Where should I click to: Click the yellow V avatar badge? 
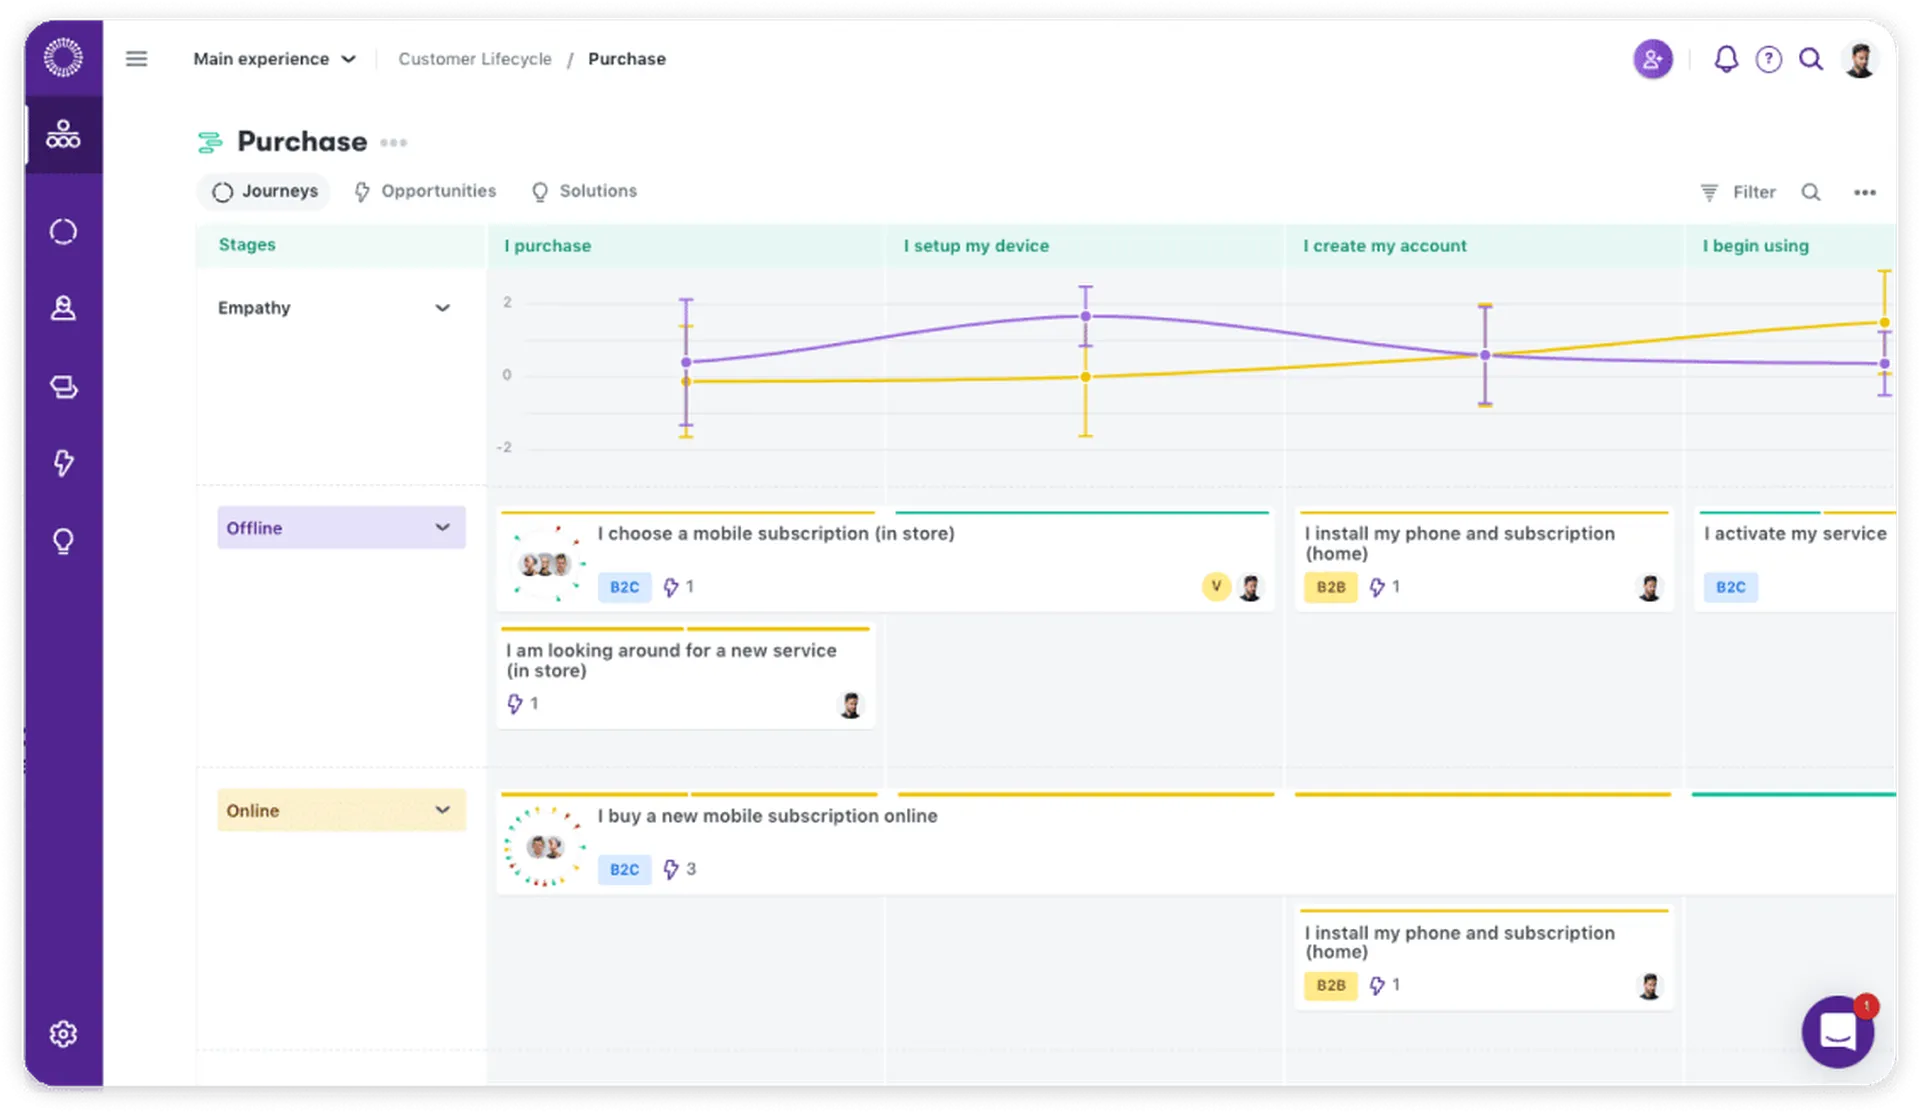click(x=1216, y=587)
